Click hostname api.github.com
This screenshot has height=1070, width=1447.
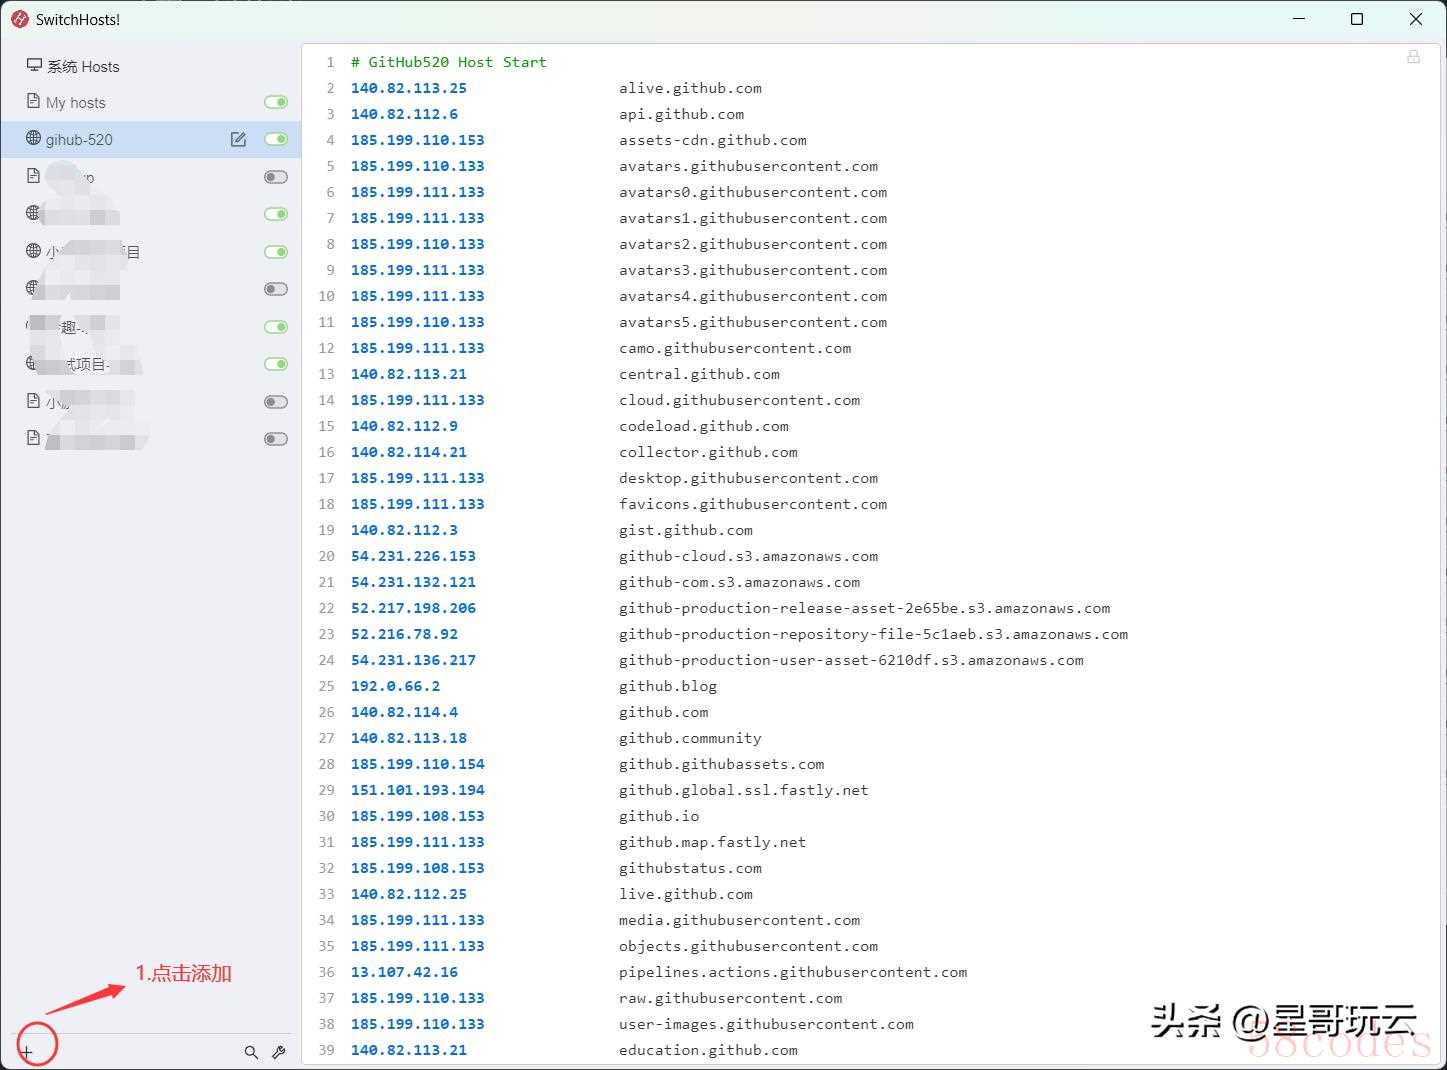681,114
